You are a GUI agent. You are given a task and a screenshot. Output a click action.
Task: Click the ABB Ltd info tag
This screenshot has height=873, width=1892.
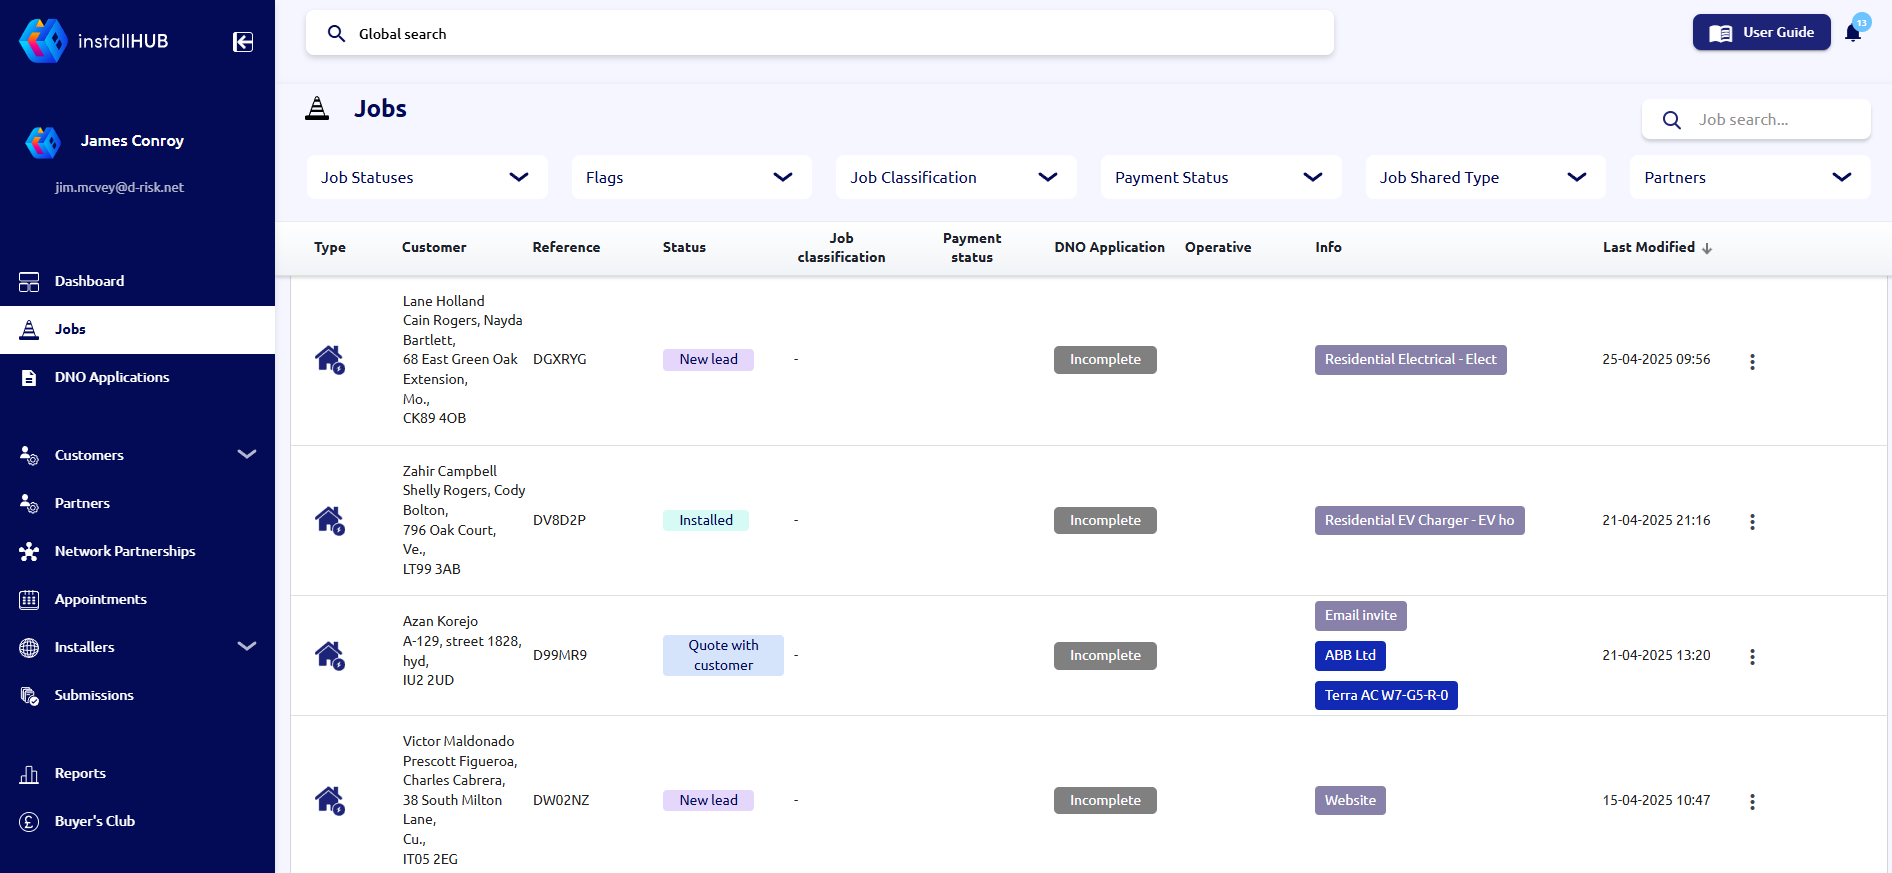pos(1350,656)
